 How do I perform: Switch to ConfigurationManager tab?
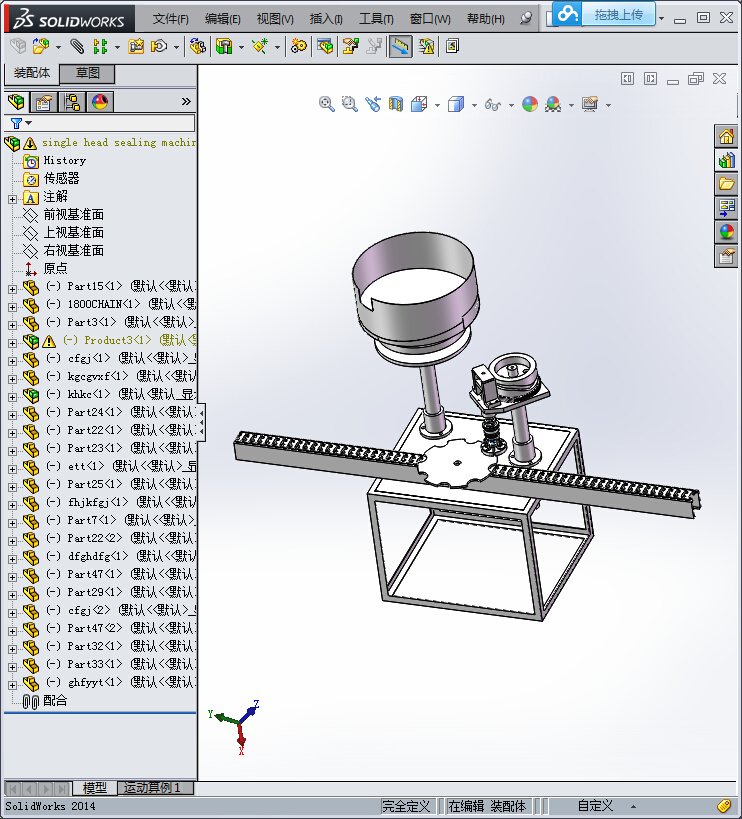72,102
